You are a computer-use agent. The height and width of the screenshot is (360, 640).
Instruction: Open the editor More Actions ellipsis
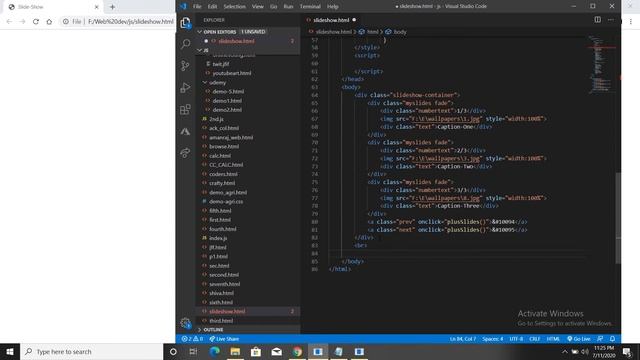point(611,20)
